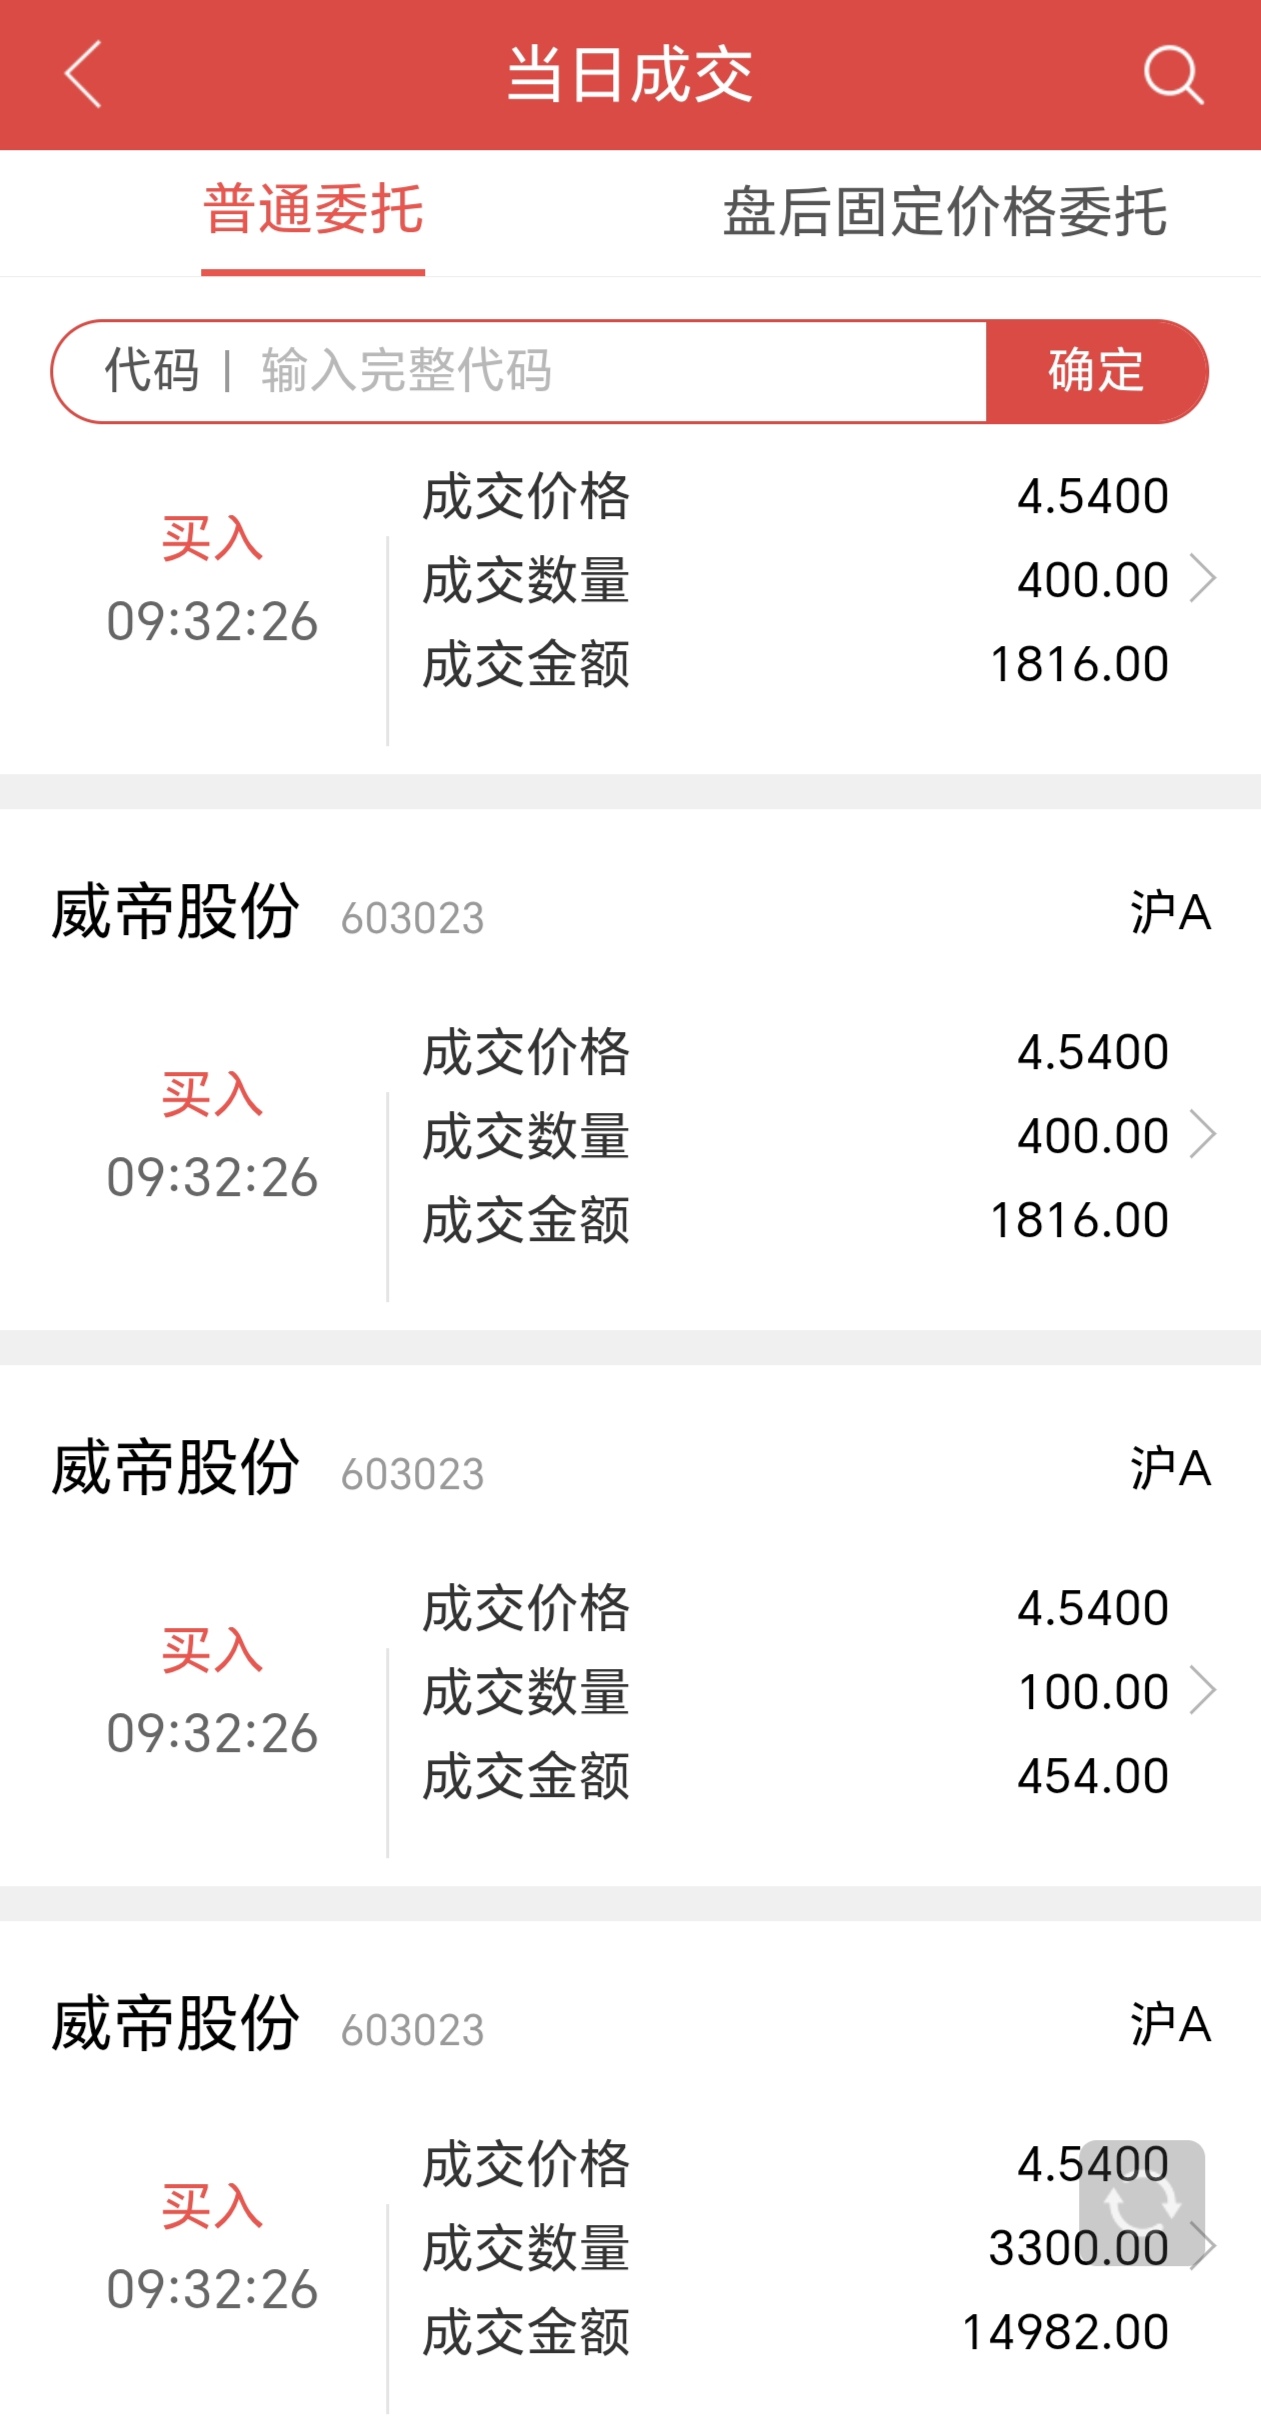The width and height of the screenshot is (1261, 2432).
Task: Tap the 代码 label in the search bar
Action: pos(152,371)
